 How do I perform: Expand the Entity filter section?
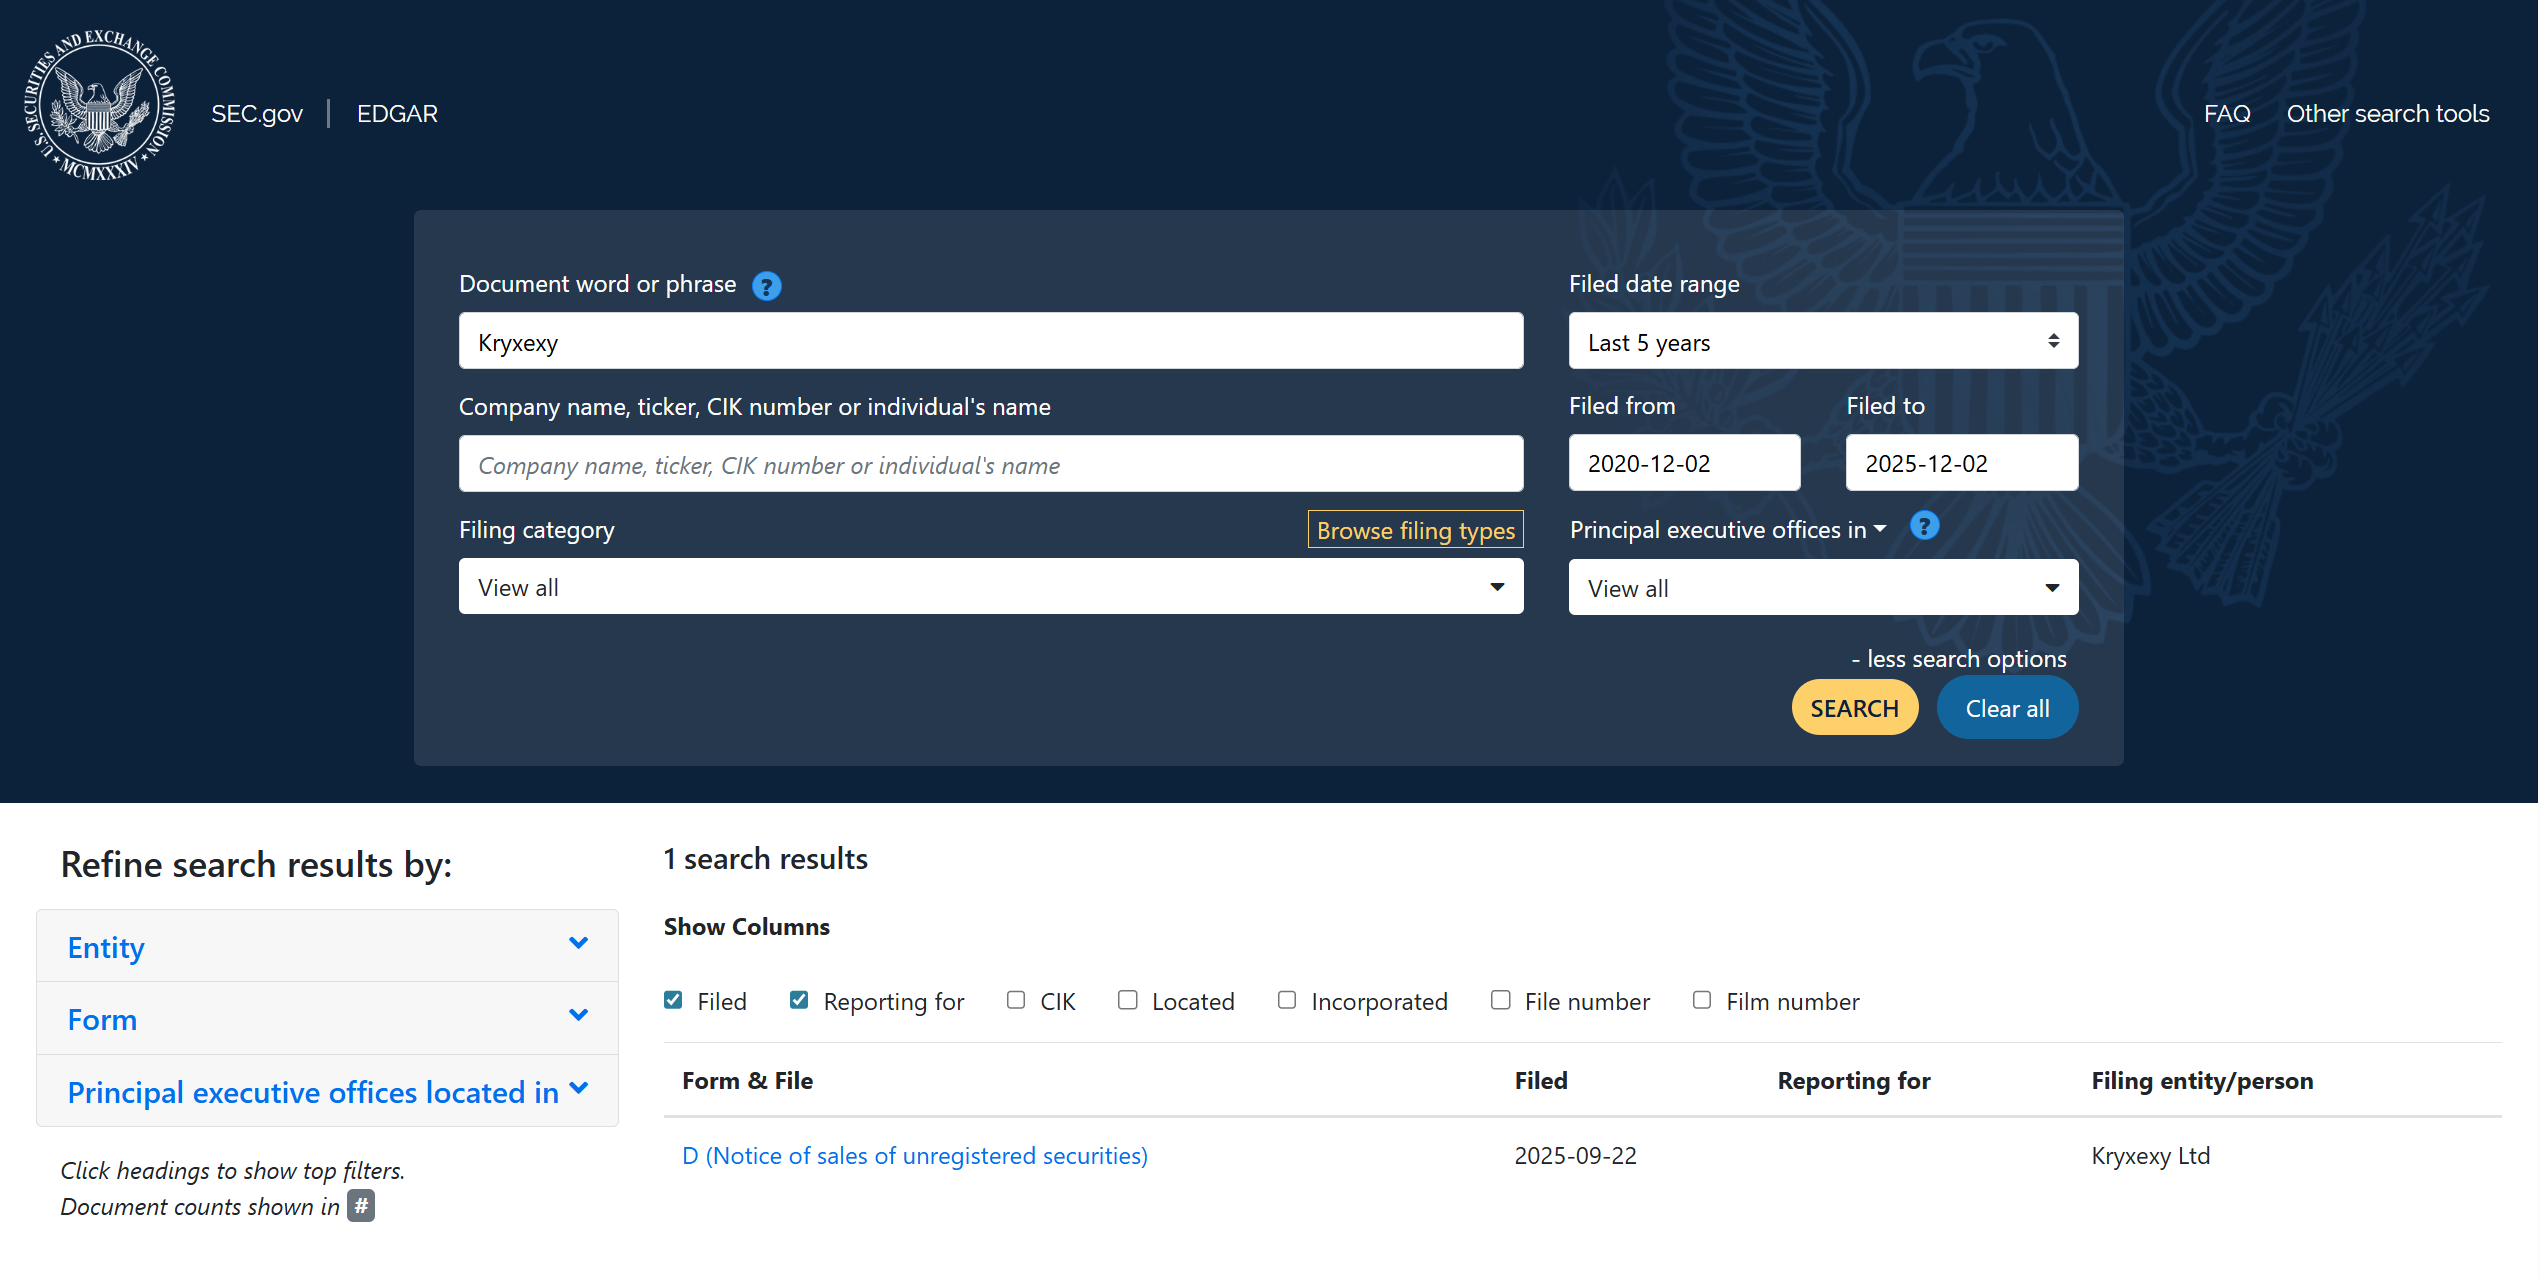(x=327, y=946)
